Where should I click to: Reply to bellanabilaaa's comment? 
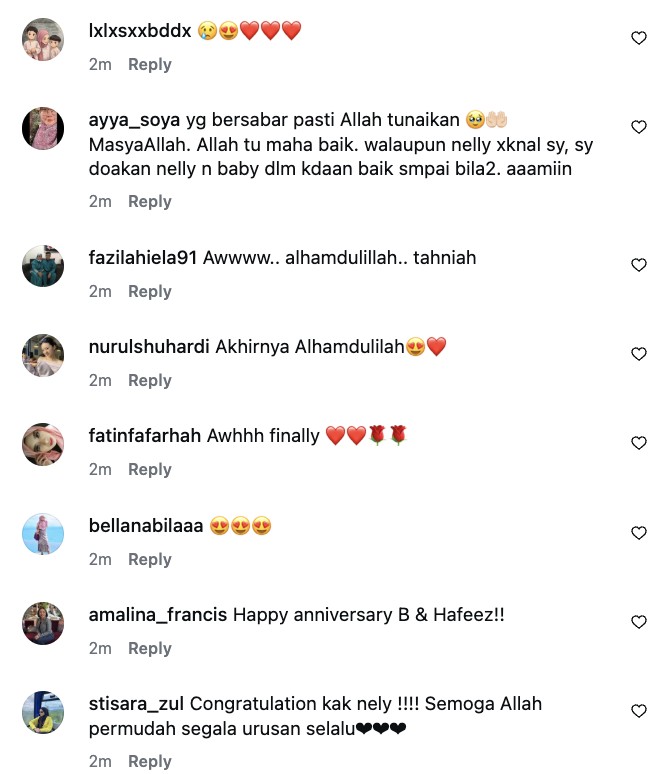click(x=150, y=560)
